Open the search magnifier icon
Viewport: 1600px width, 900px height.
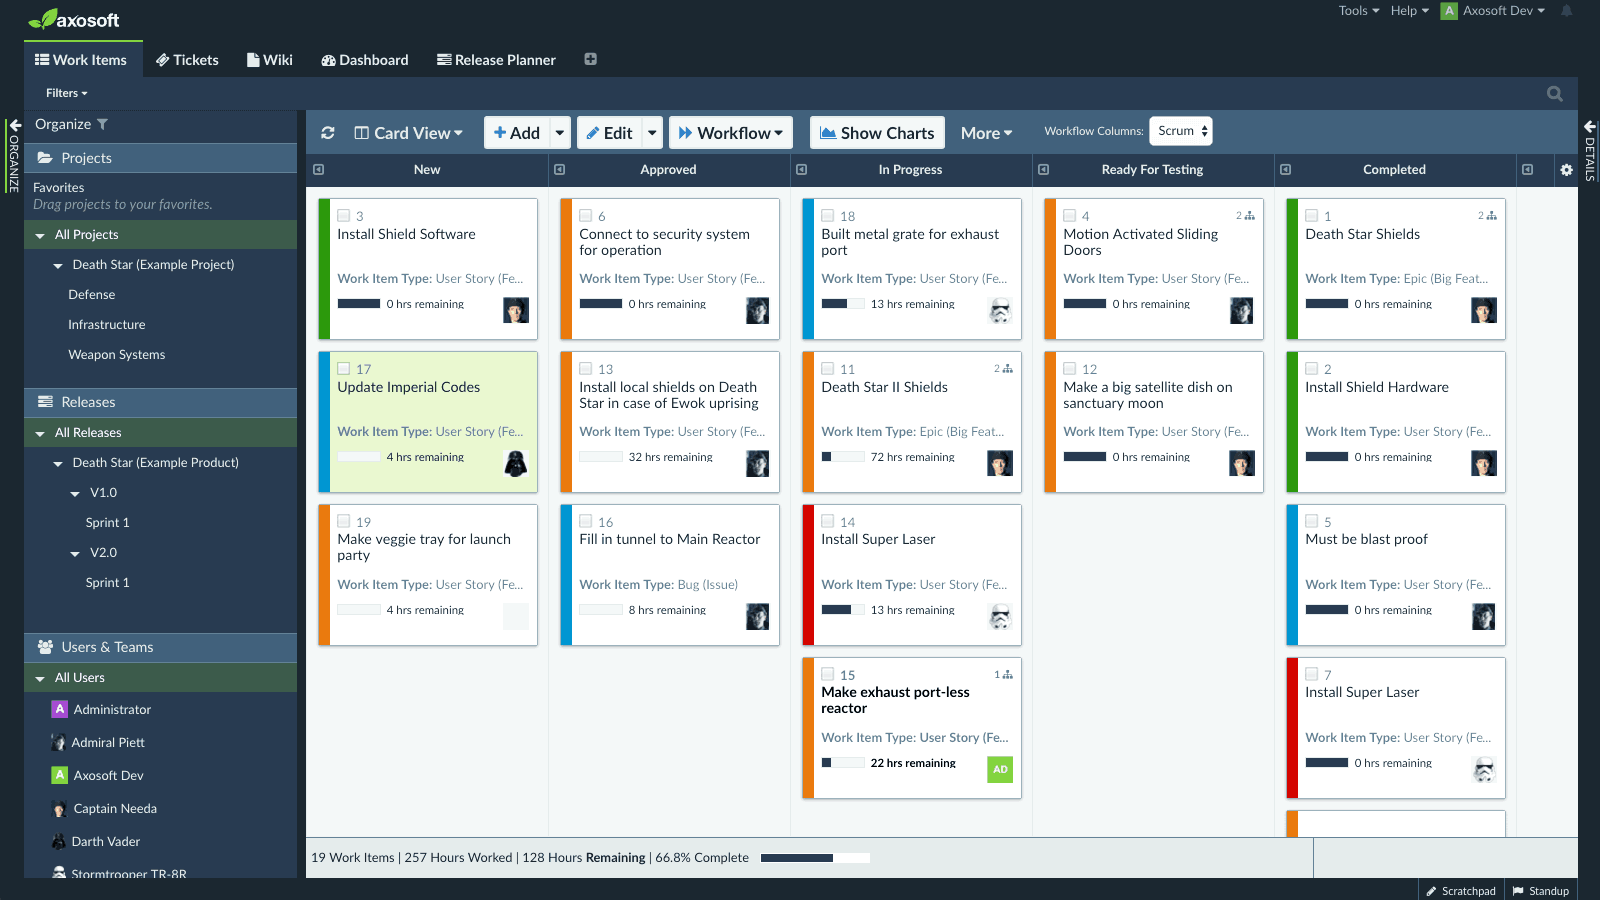coord(1554,93)
